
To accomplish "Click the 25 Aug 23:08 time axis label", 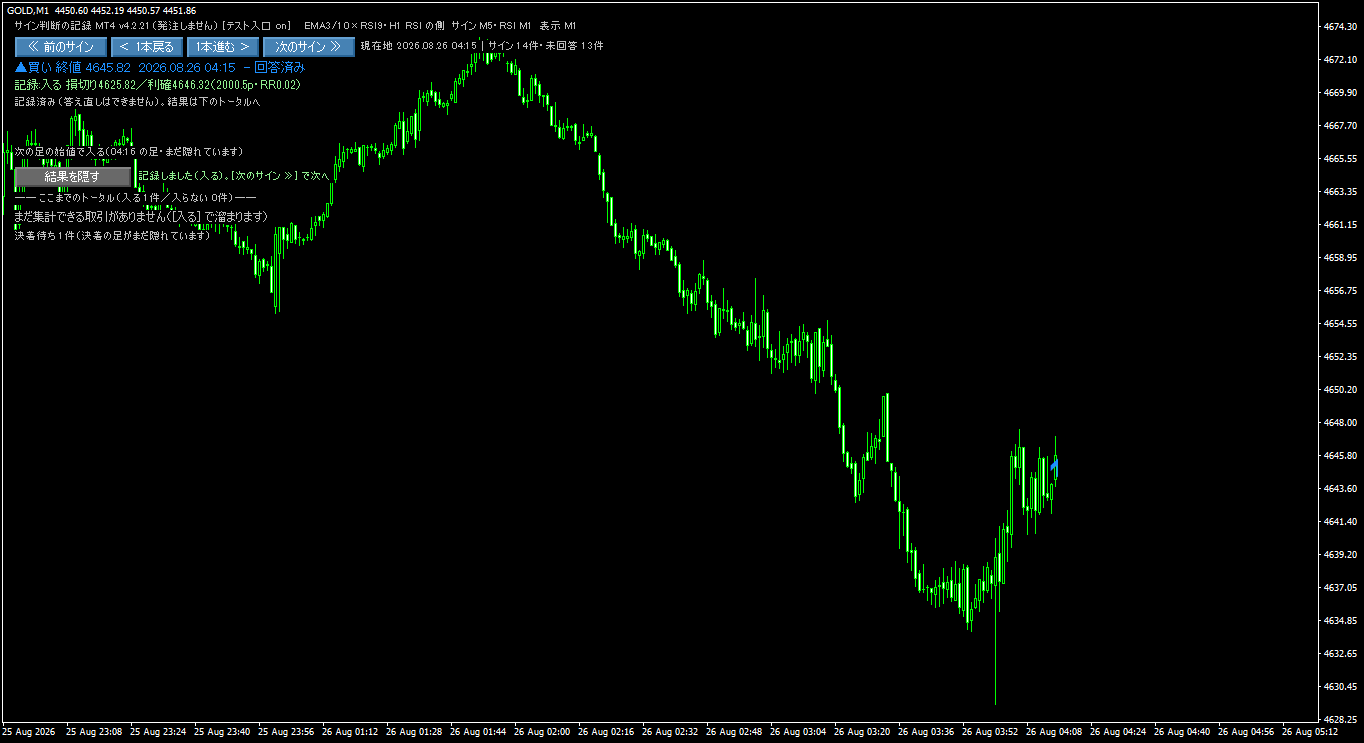I will [94, 731].
